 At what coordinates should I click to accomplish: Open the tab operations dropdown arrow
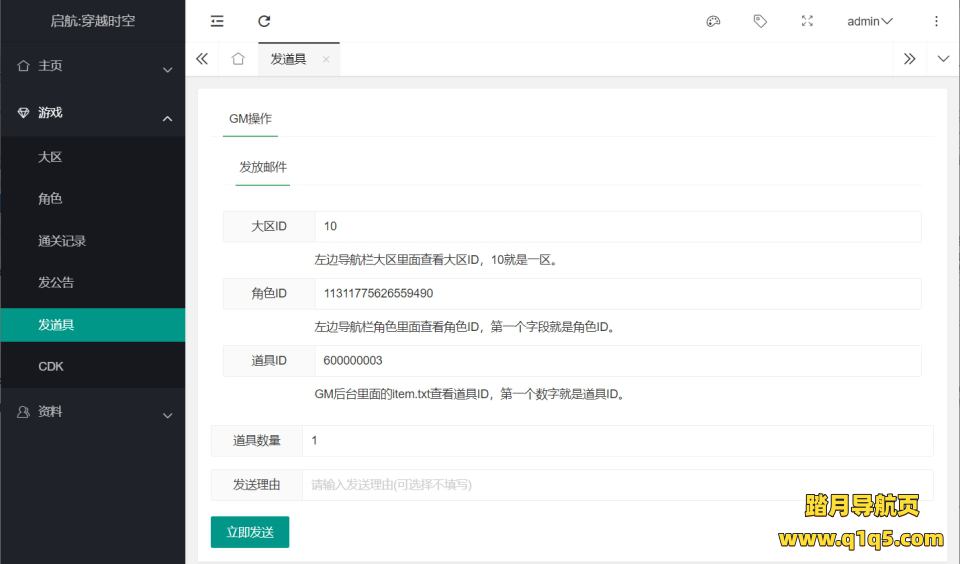tap(943, 59)
